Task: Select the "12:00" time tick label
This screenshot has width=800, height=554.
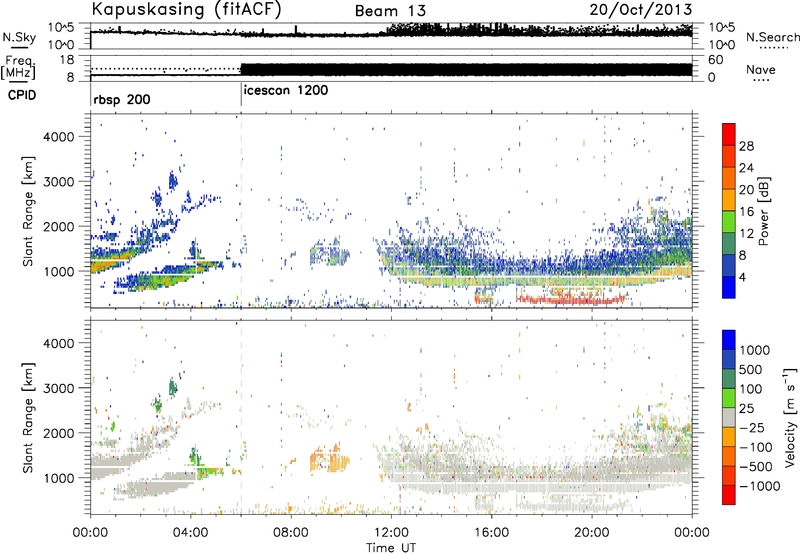Action: pyautogui.click(x=391, y=533)
